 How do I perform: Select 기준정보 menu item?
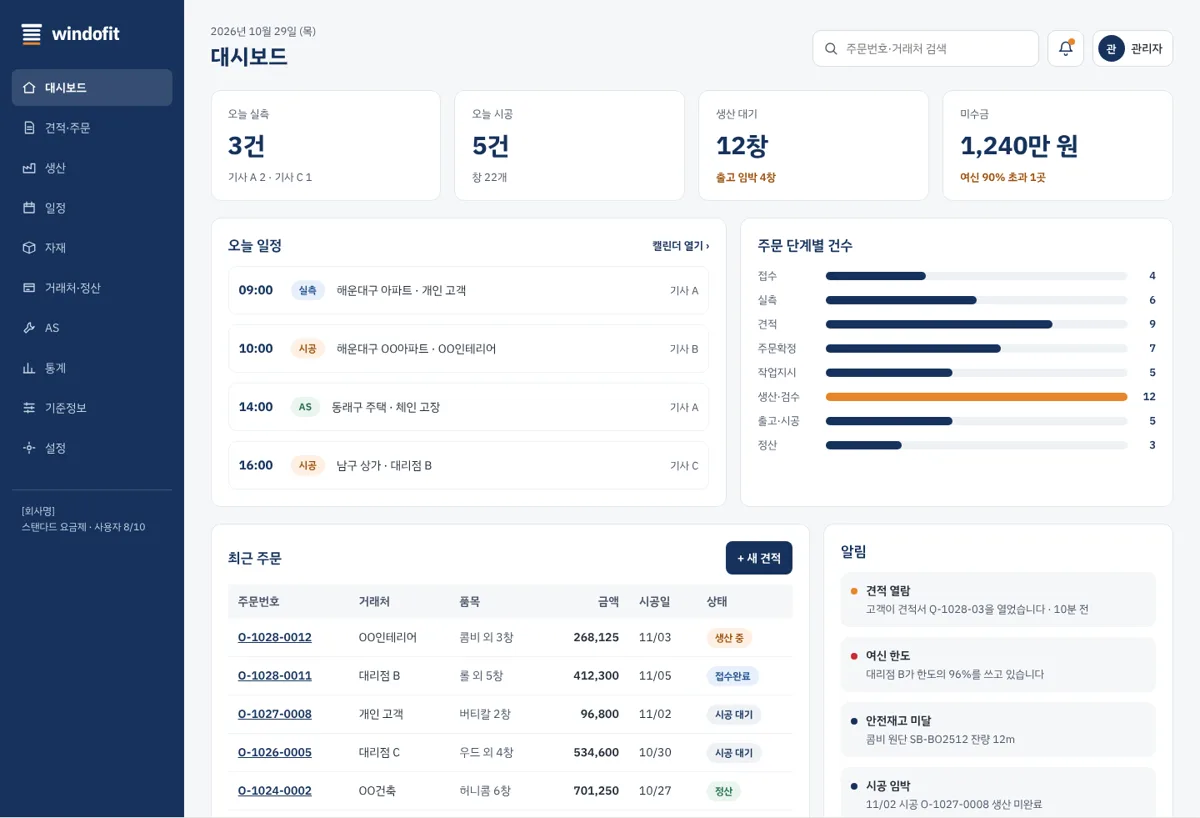pos(92,408)
